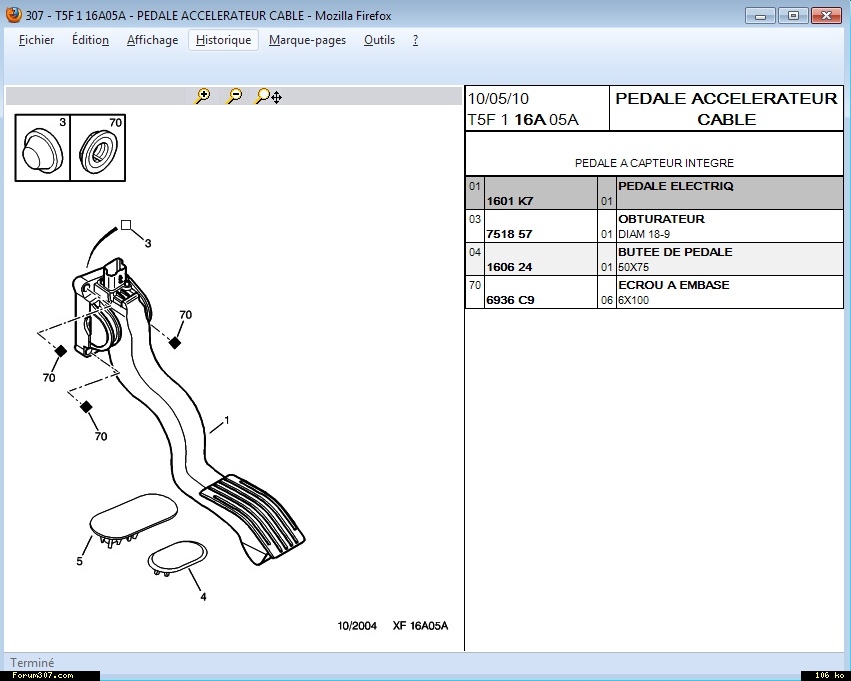Click the ECROU A EMBASE description

pos(674,285)
